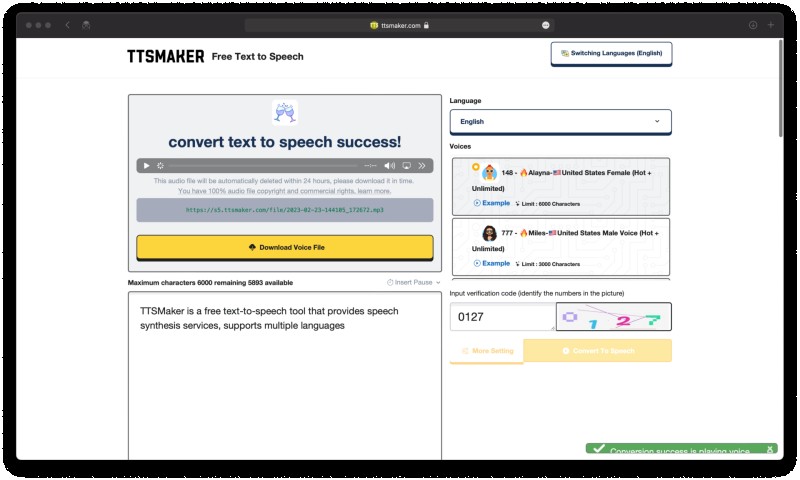Viewport: 800px width, 480px height.
Task: Click the verification code input field
Action: [503, 317]
